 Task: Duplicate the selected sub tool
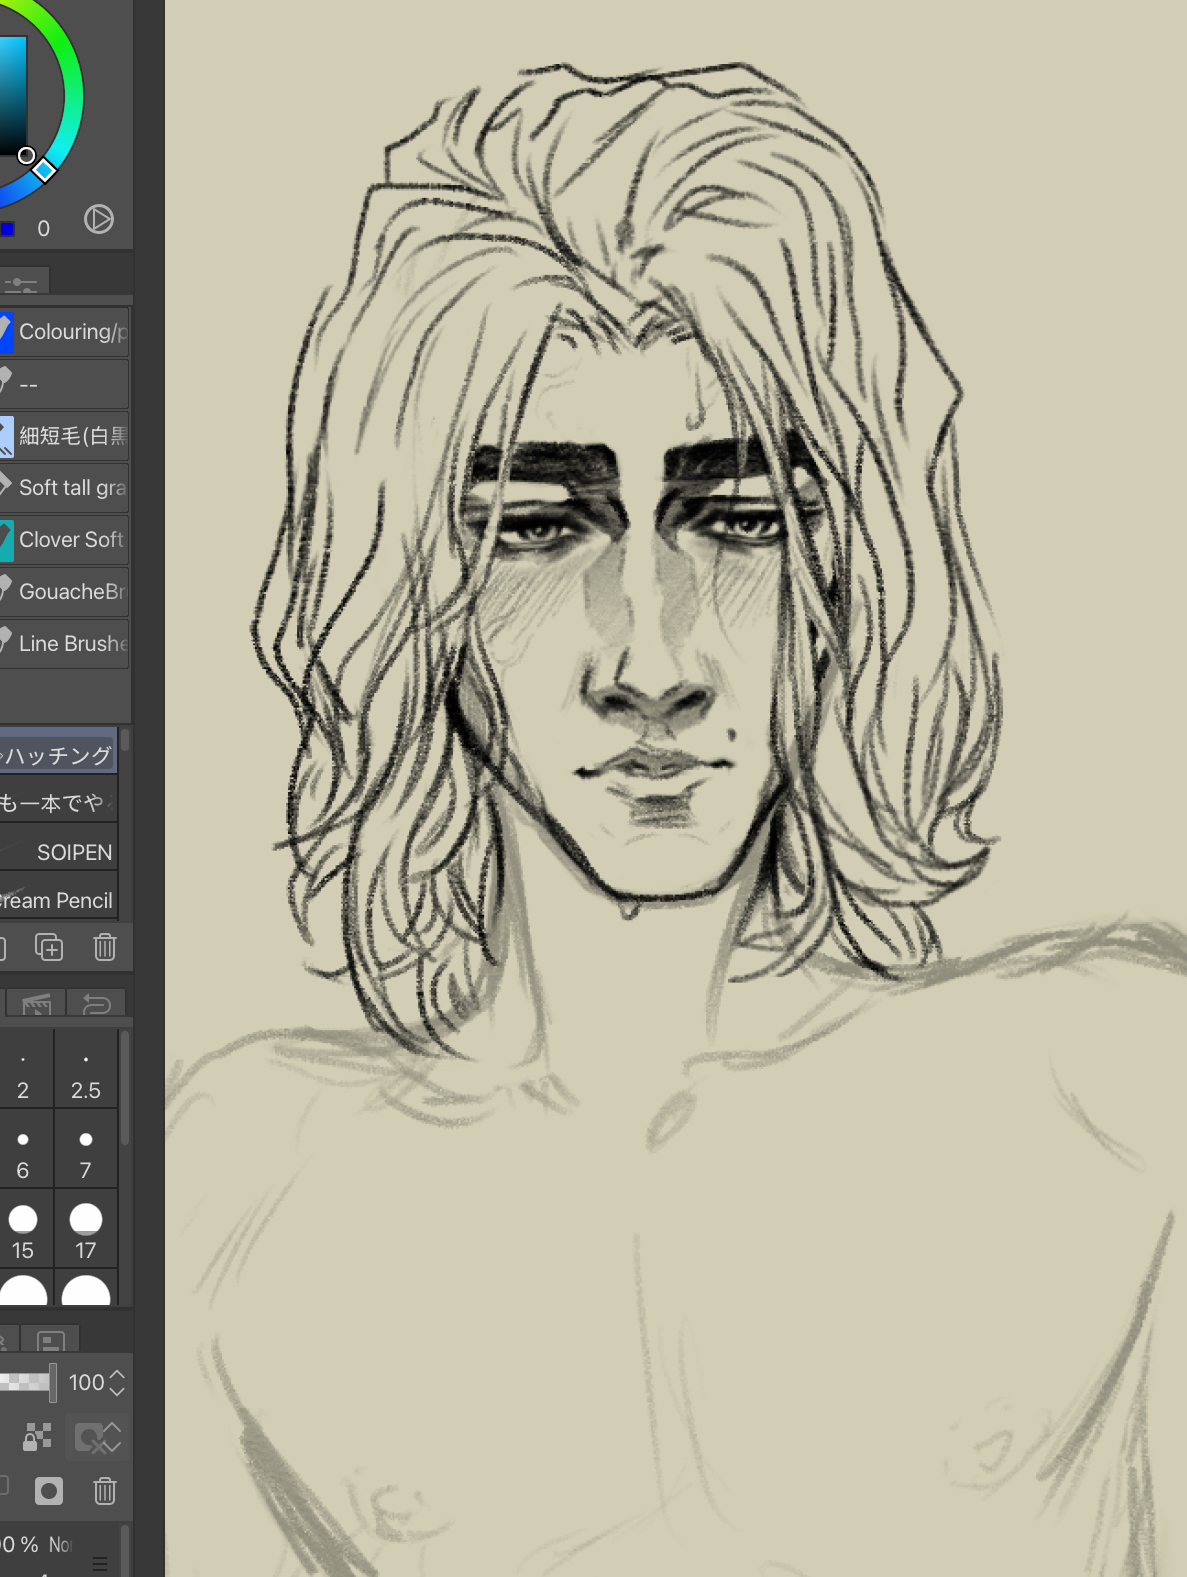pyautogui.click(x=49, y=946)
